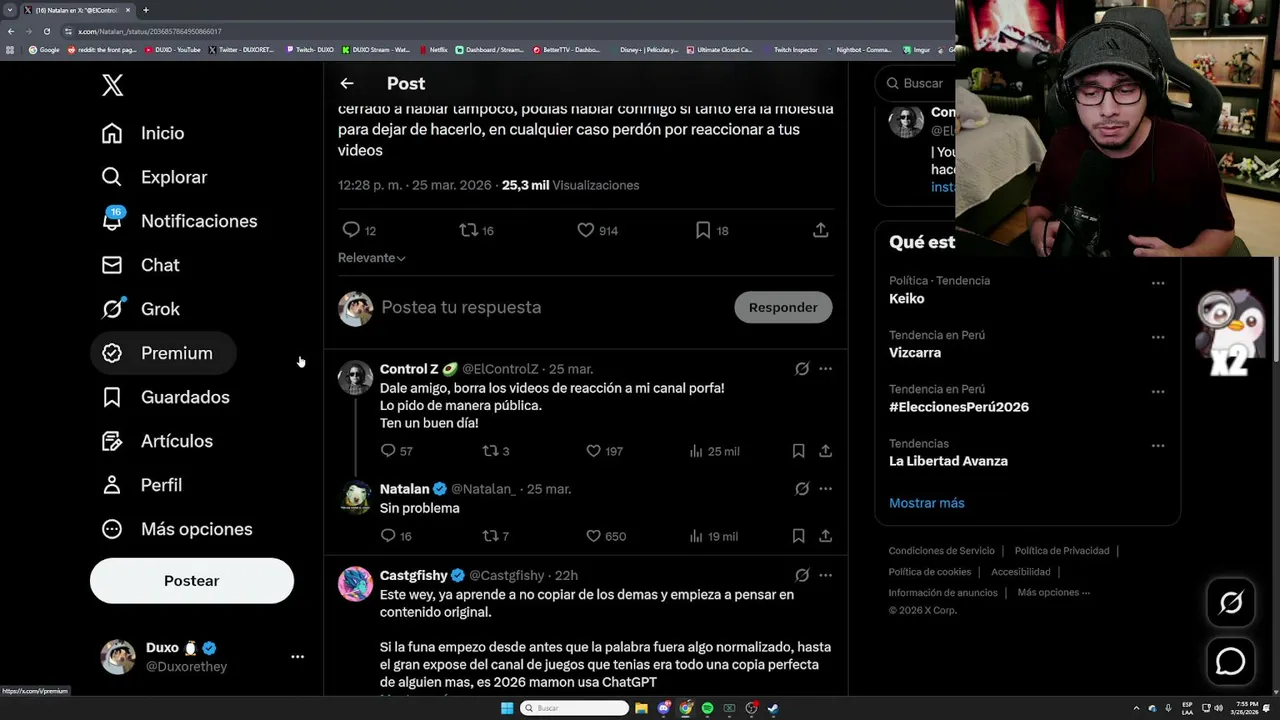Click the Buscar search field on X
Image resolution: width=1280 pixels, height=720 pixels.
915,83
